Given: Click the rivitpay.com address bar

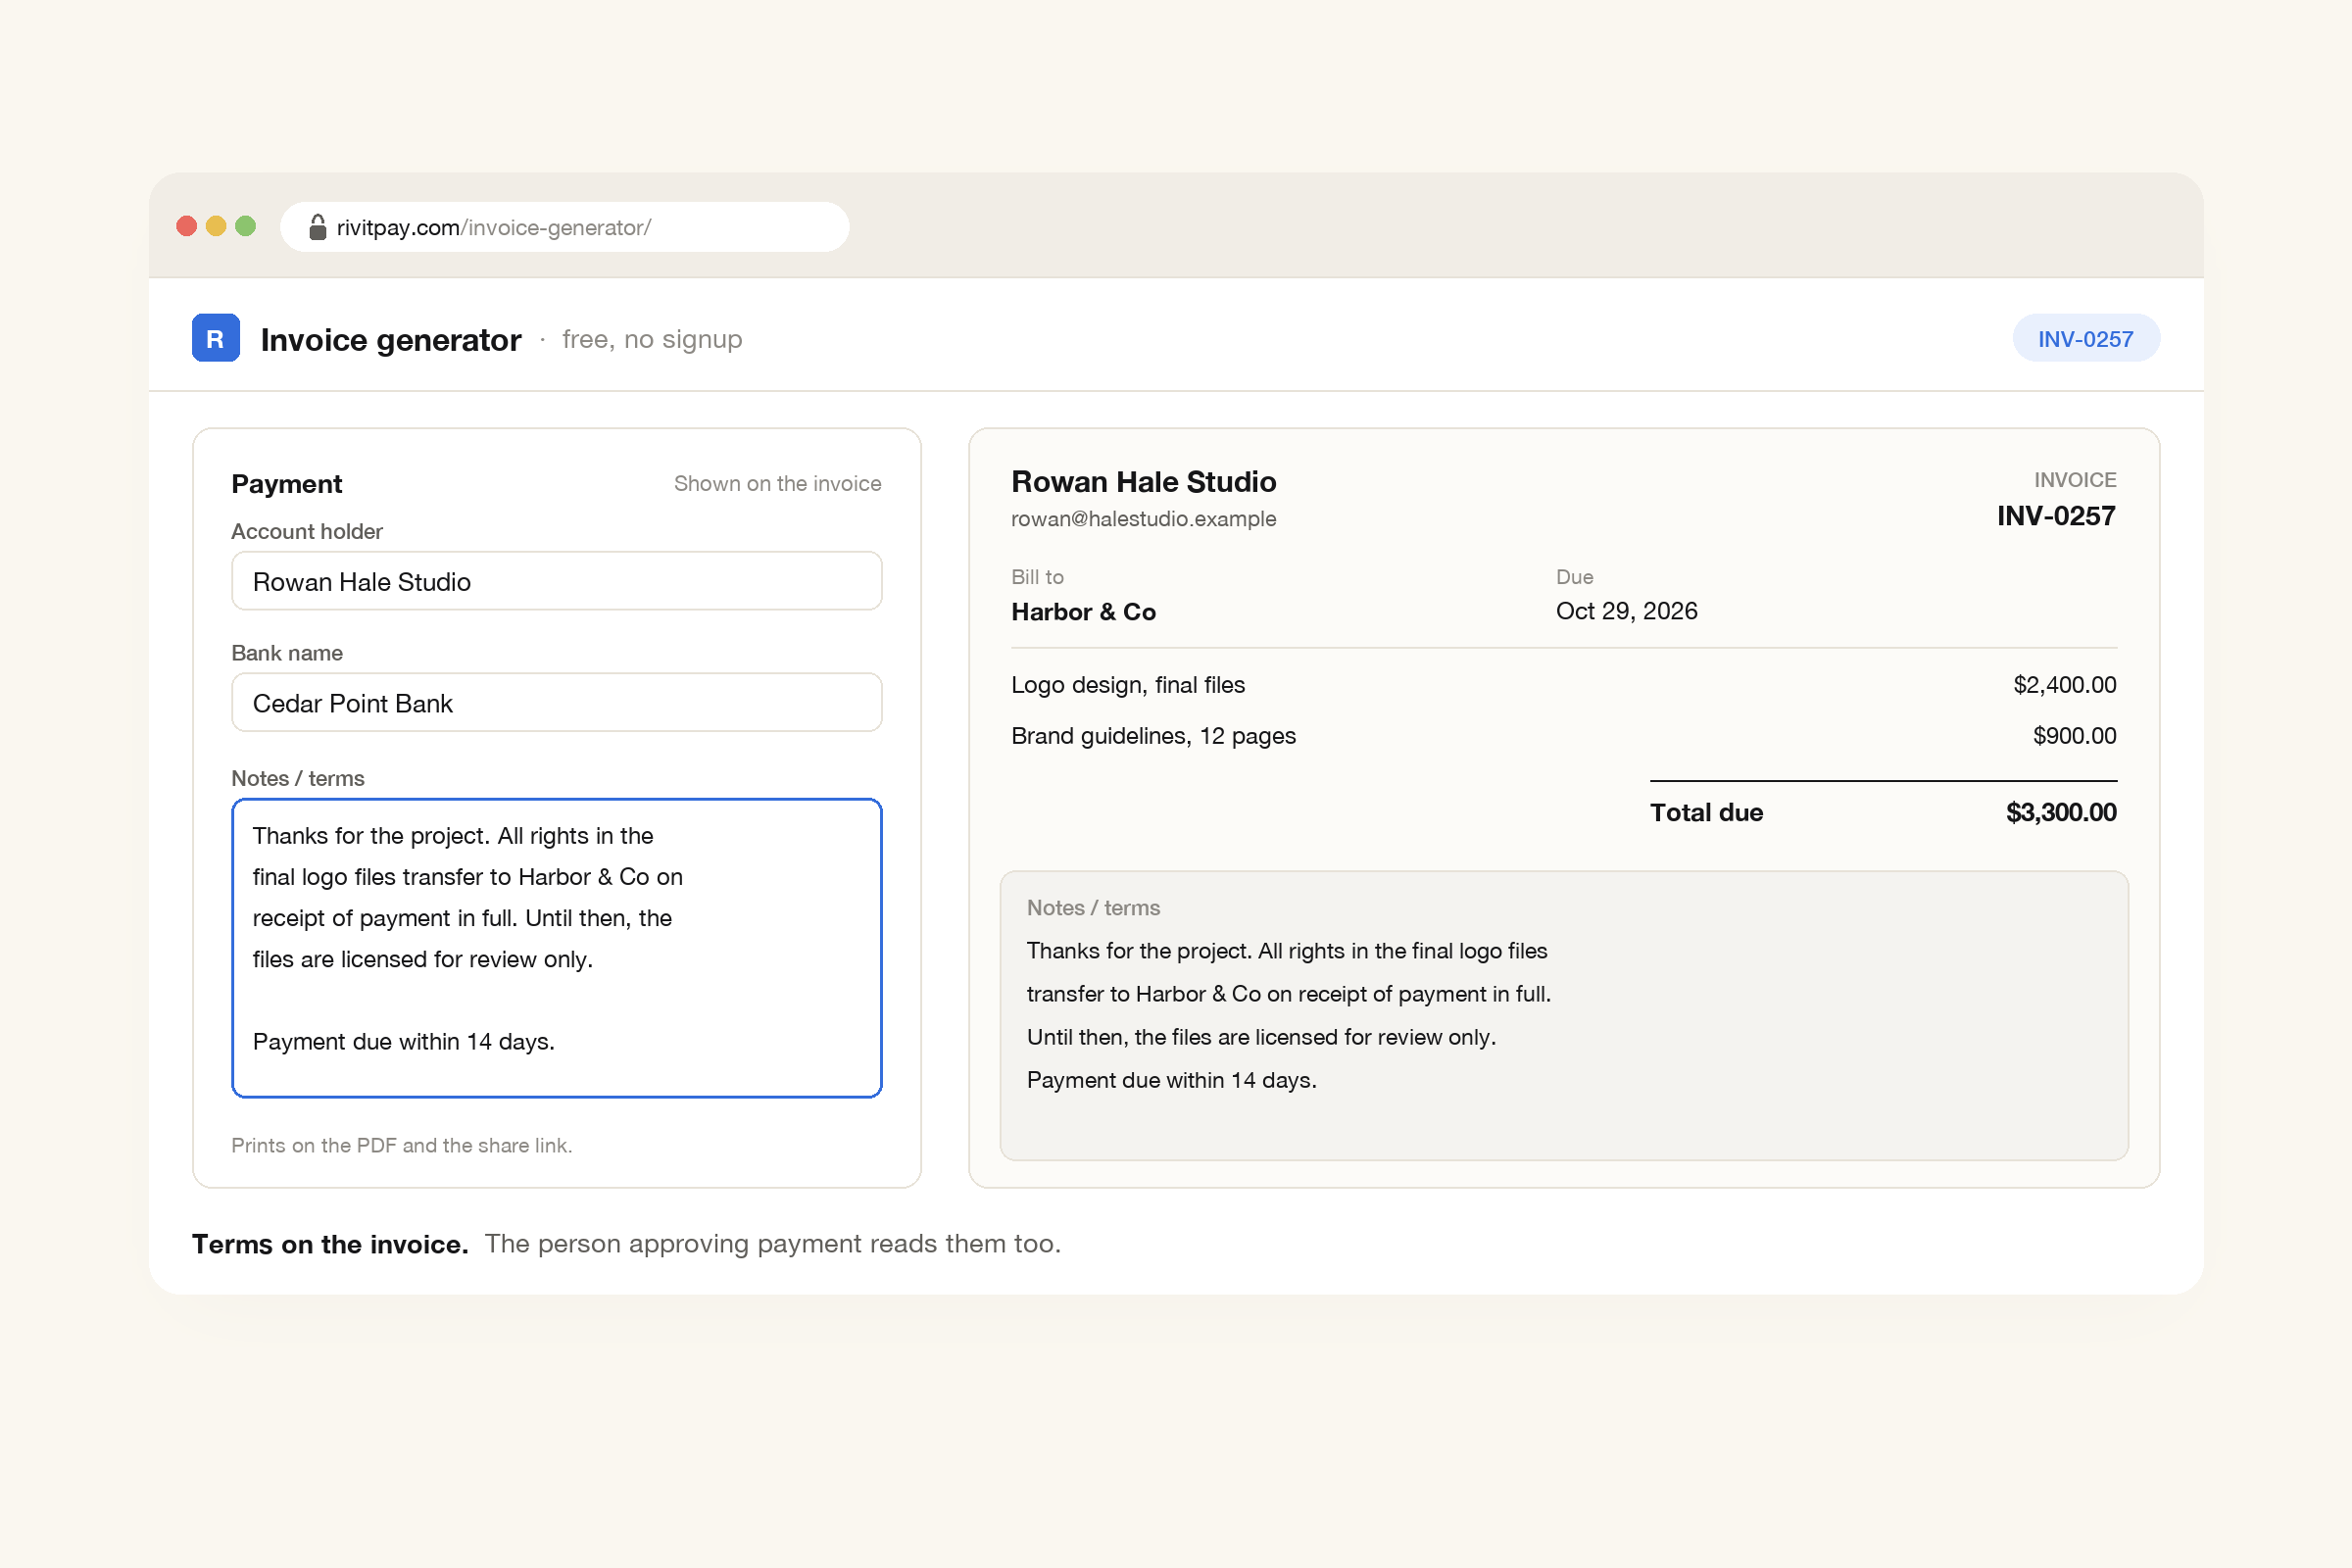Looking at the screenshot, I should 565,227.
